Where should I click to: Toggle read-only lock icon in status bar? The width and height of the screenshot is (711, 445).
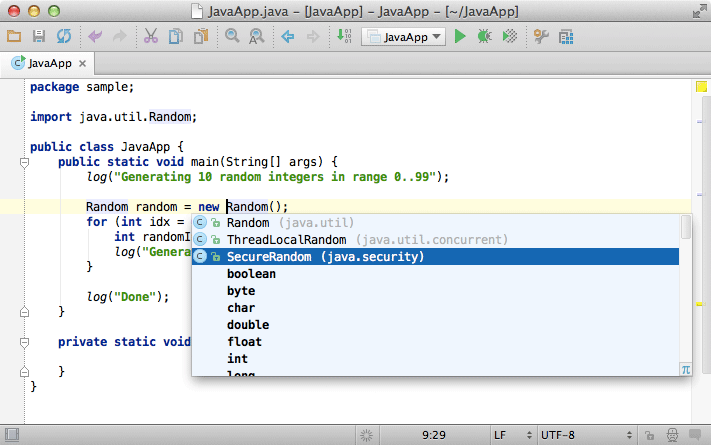[x=649, y=436]
